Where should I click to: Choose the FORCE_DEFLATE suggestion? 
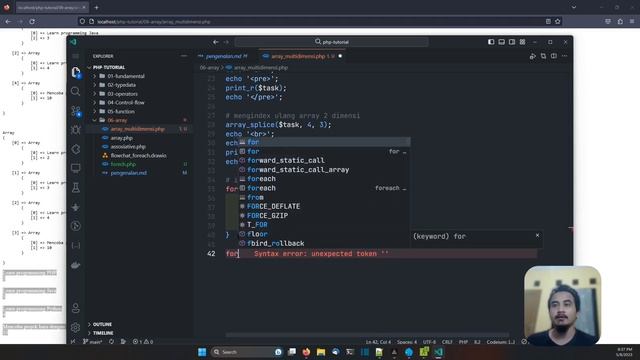[324, 207]
